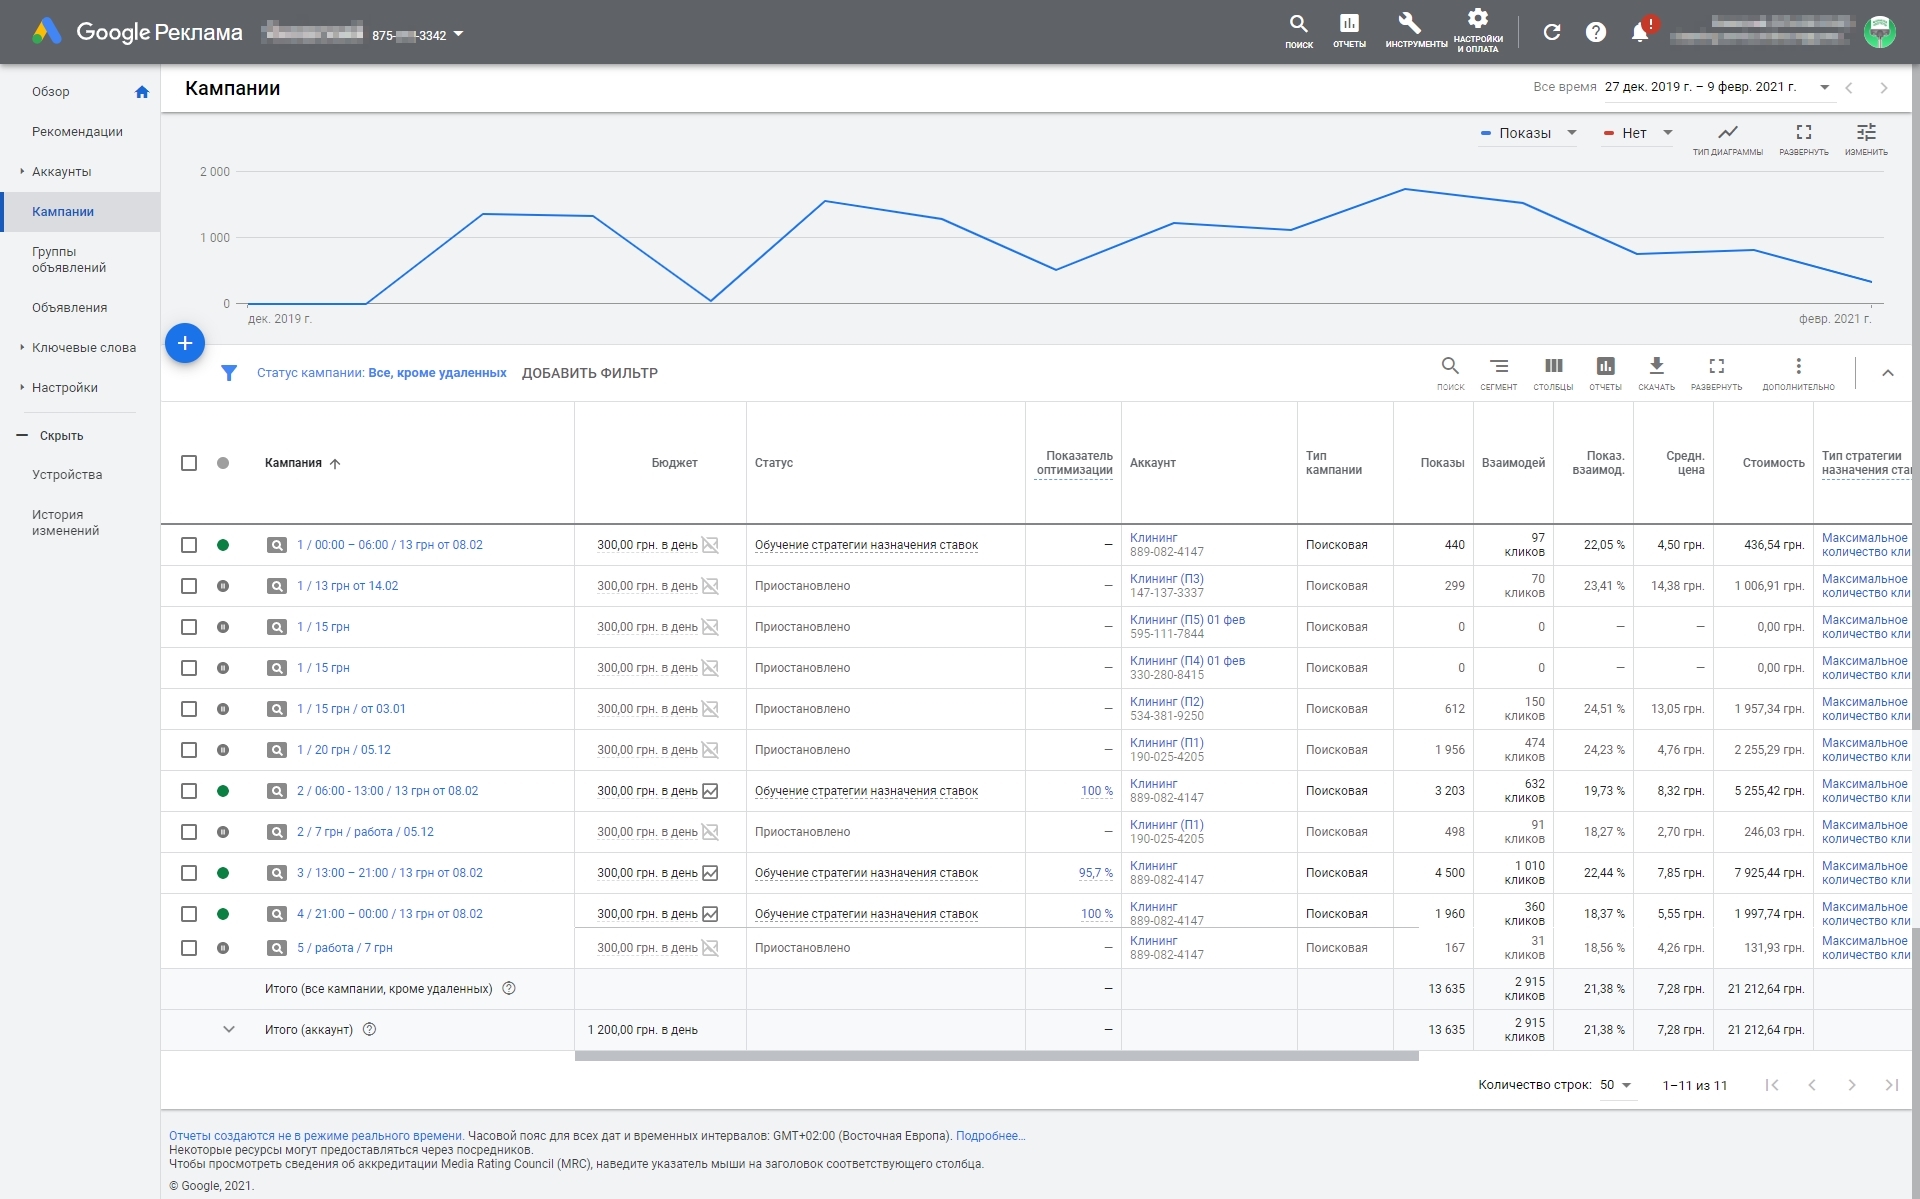The width and height of the screenshot is (1920, 1199).
Task: Expand the chart with Развернуть icon
Action: click(x=1804, y=138)
